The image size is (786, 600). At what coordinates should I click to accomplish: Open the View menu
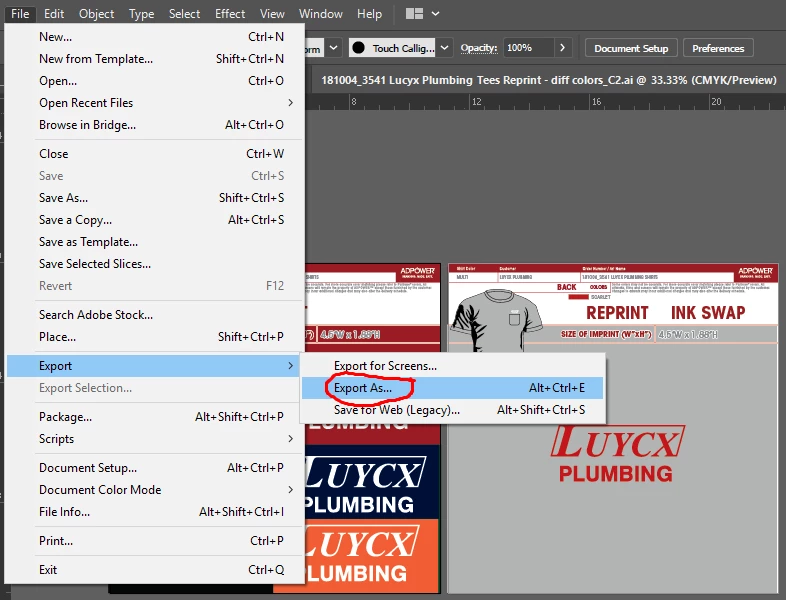click(x=272, y=14)
